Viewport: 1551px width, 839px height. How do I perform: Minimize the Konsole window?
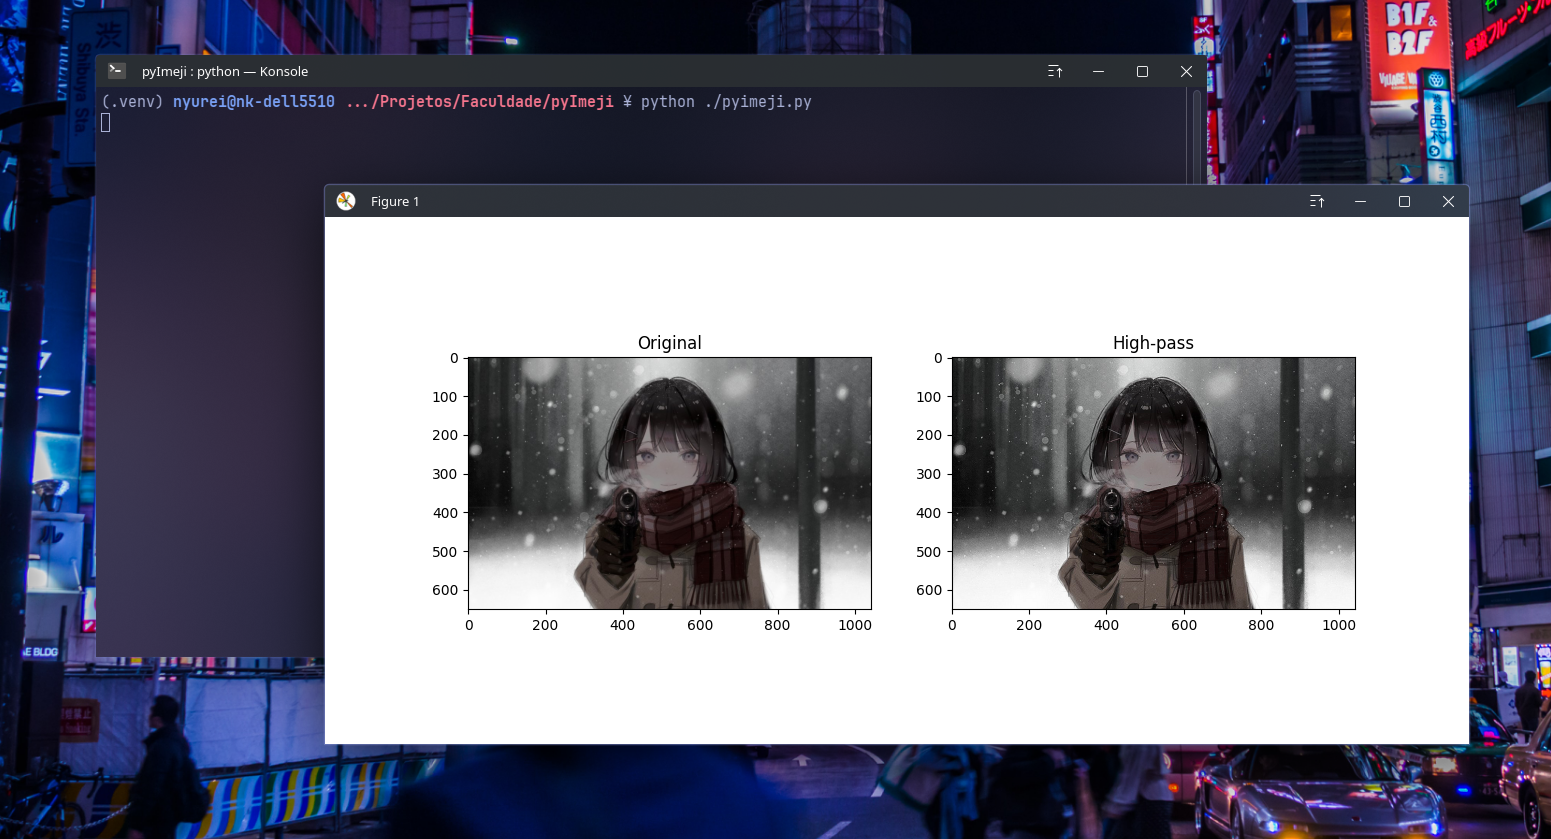(x=1099, y=71)
